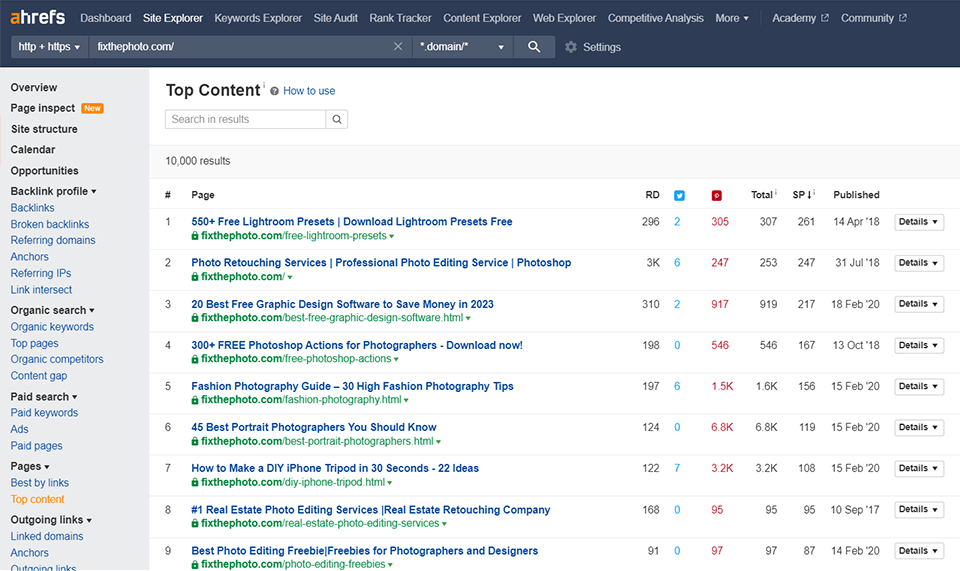
Task: Open Details dropdown for Photo Retouching Services row
Action: (x=918, y=263)
